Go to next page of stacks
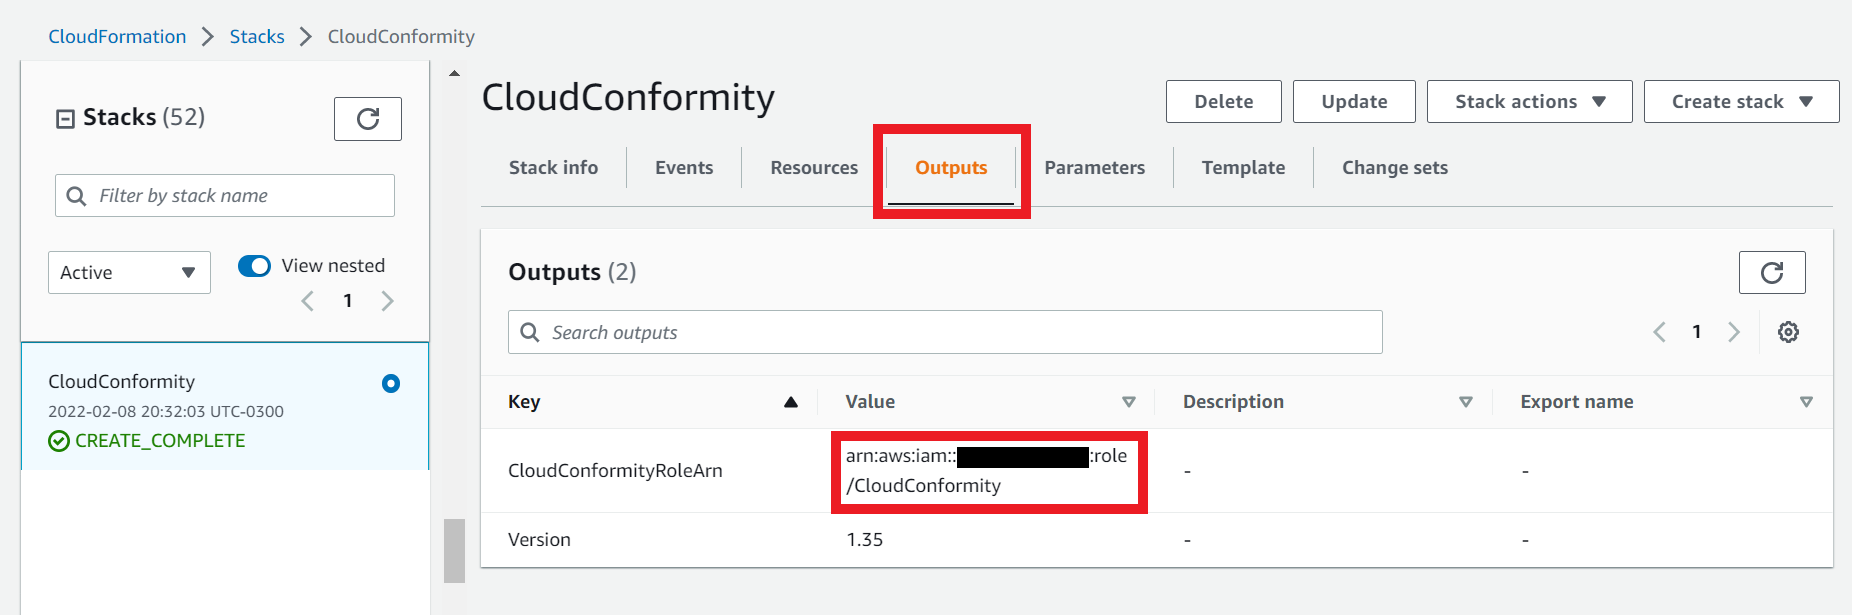1852x615 pixels. tap(387, 301)
